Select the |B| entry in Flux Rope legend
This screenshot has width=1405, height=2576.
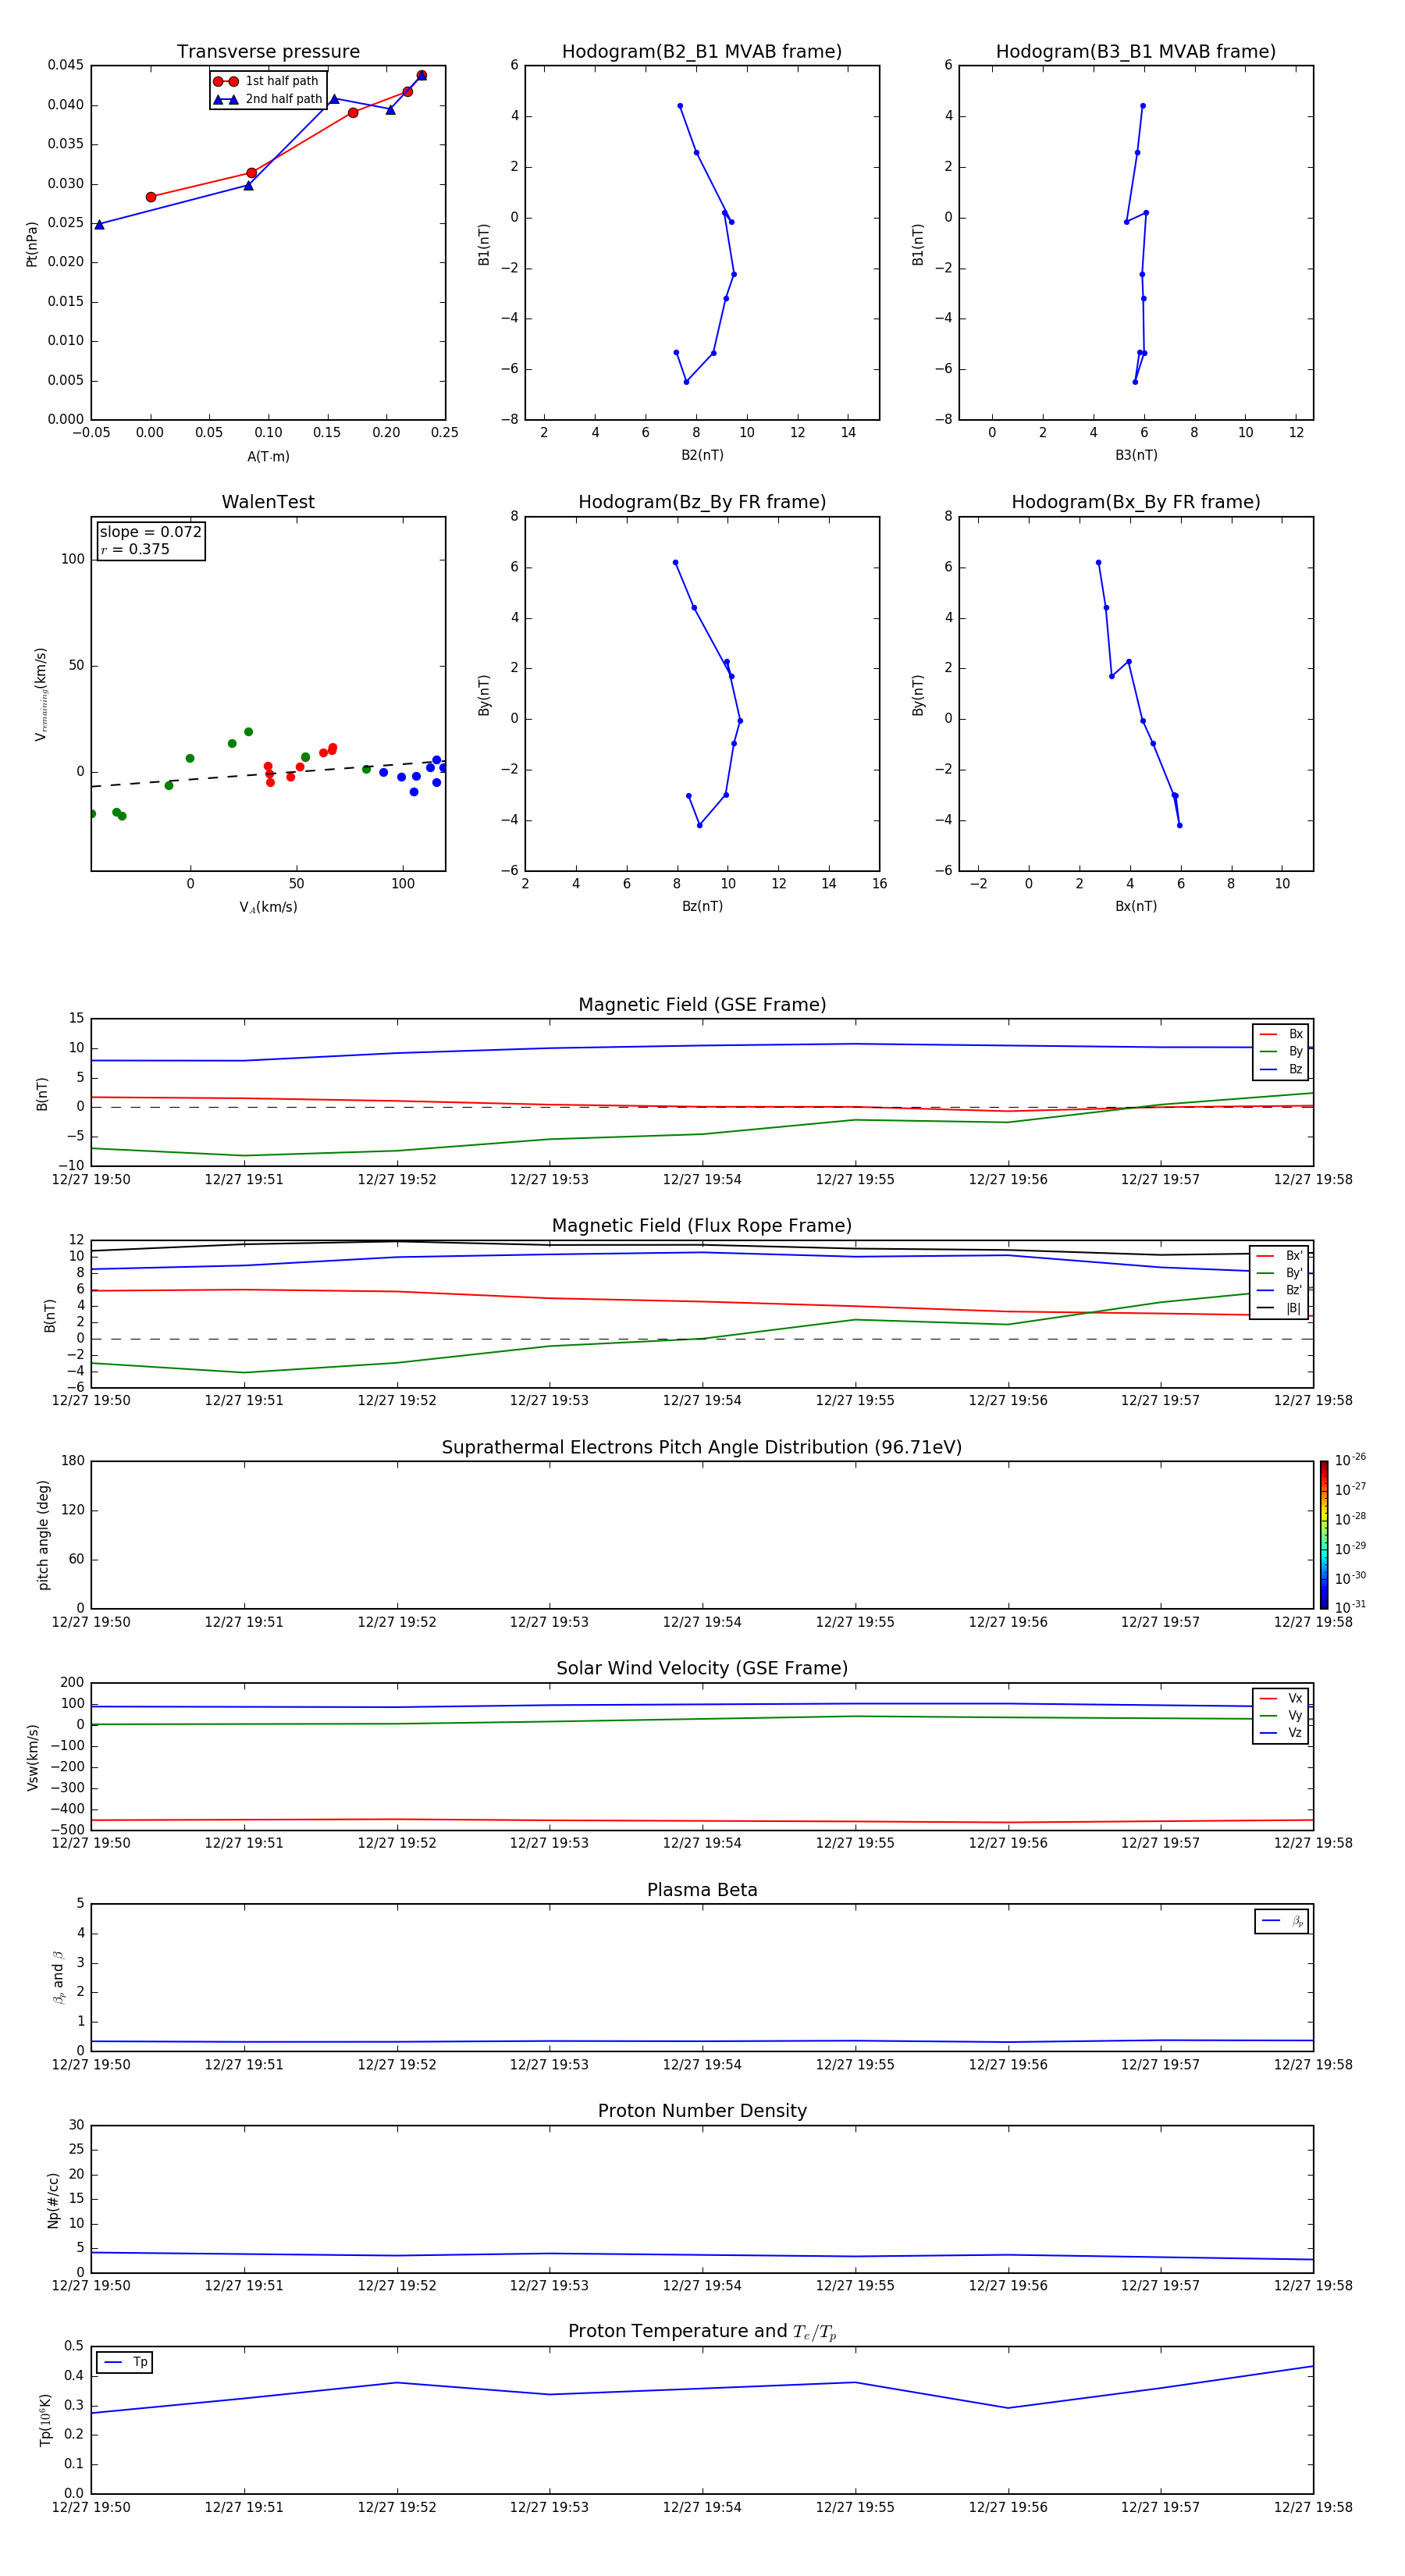pyautogui.click(x=1280, y=1308)
